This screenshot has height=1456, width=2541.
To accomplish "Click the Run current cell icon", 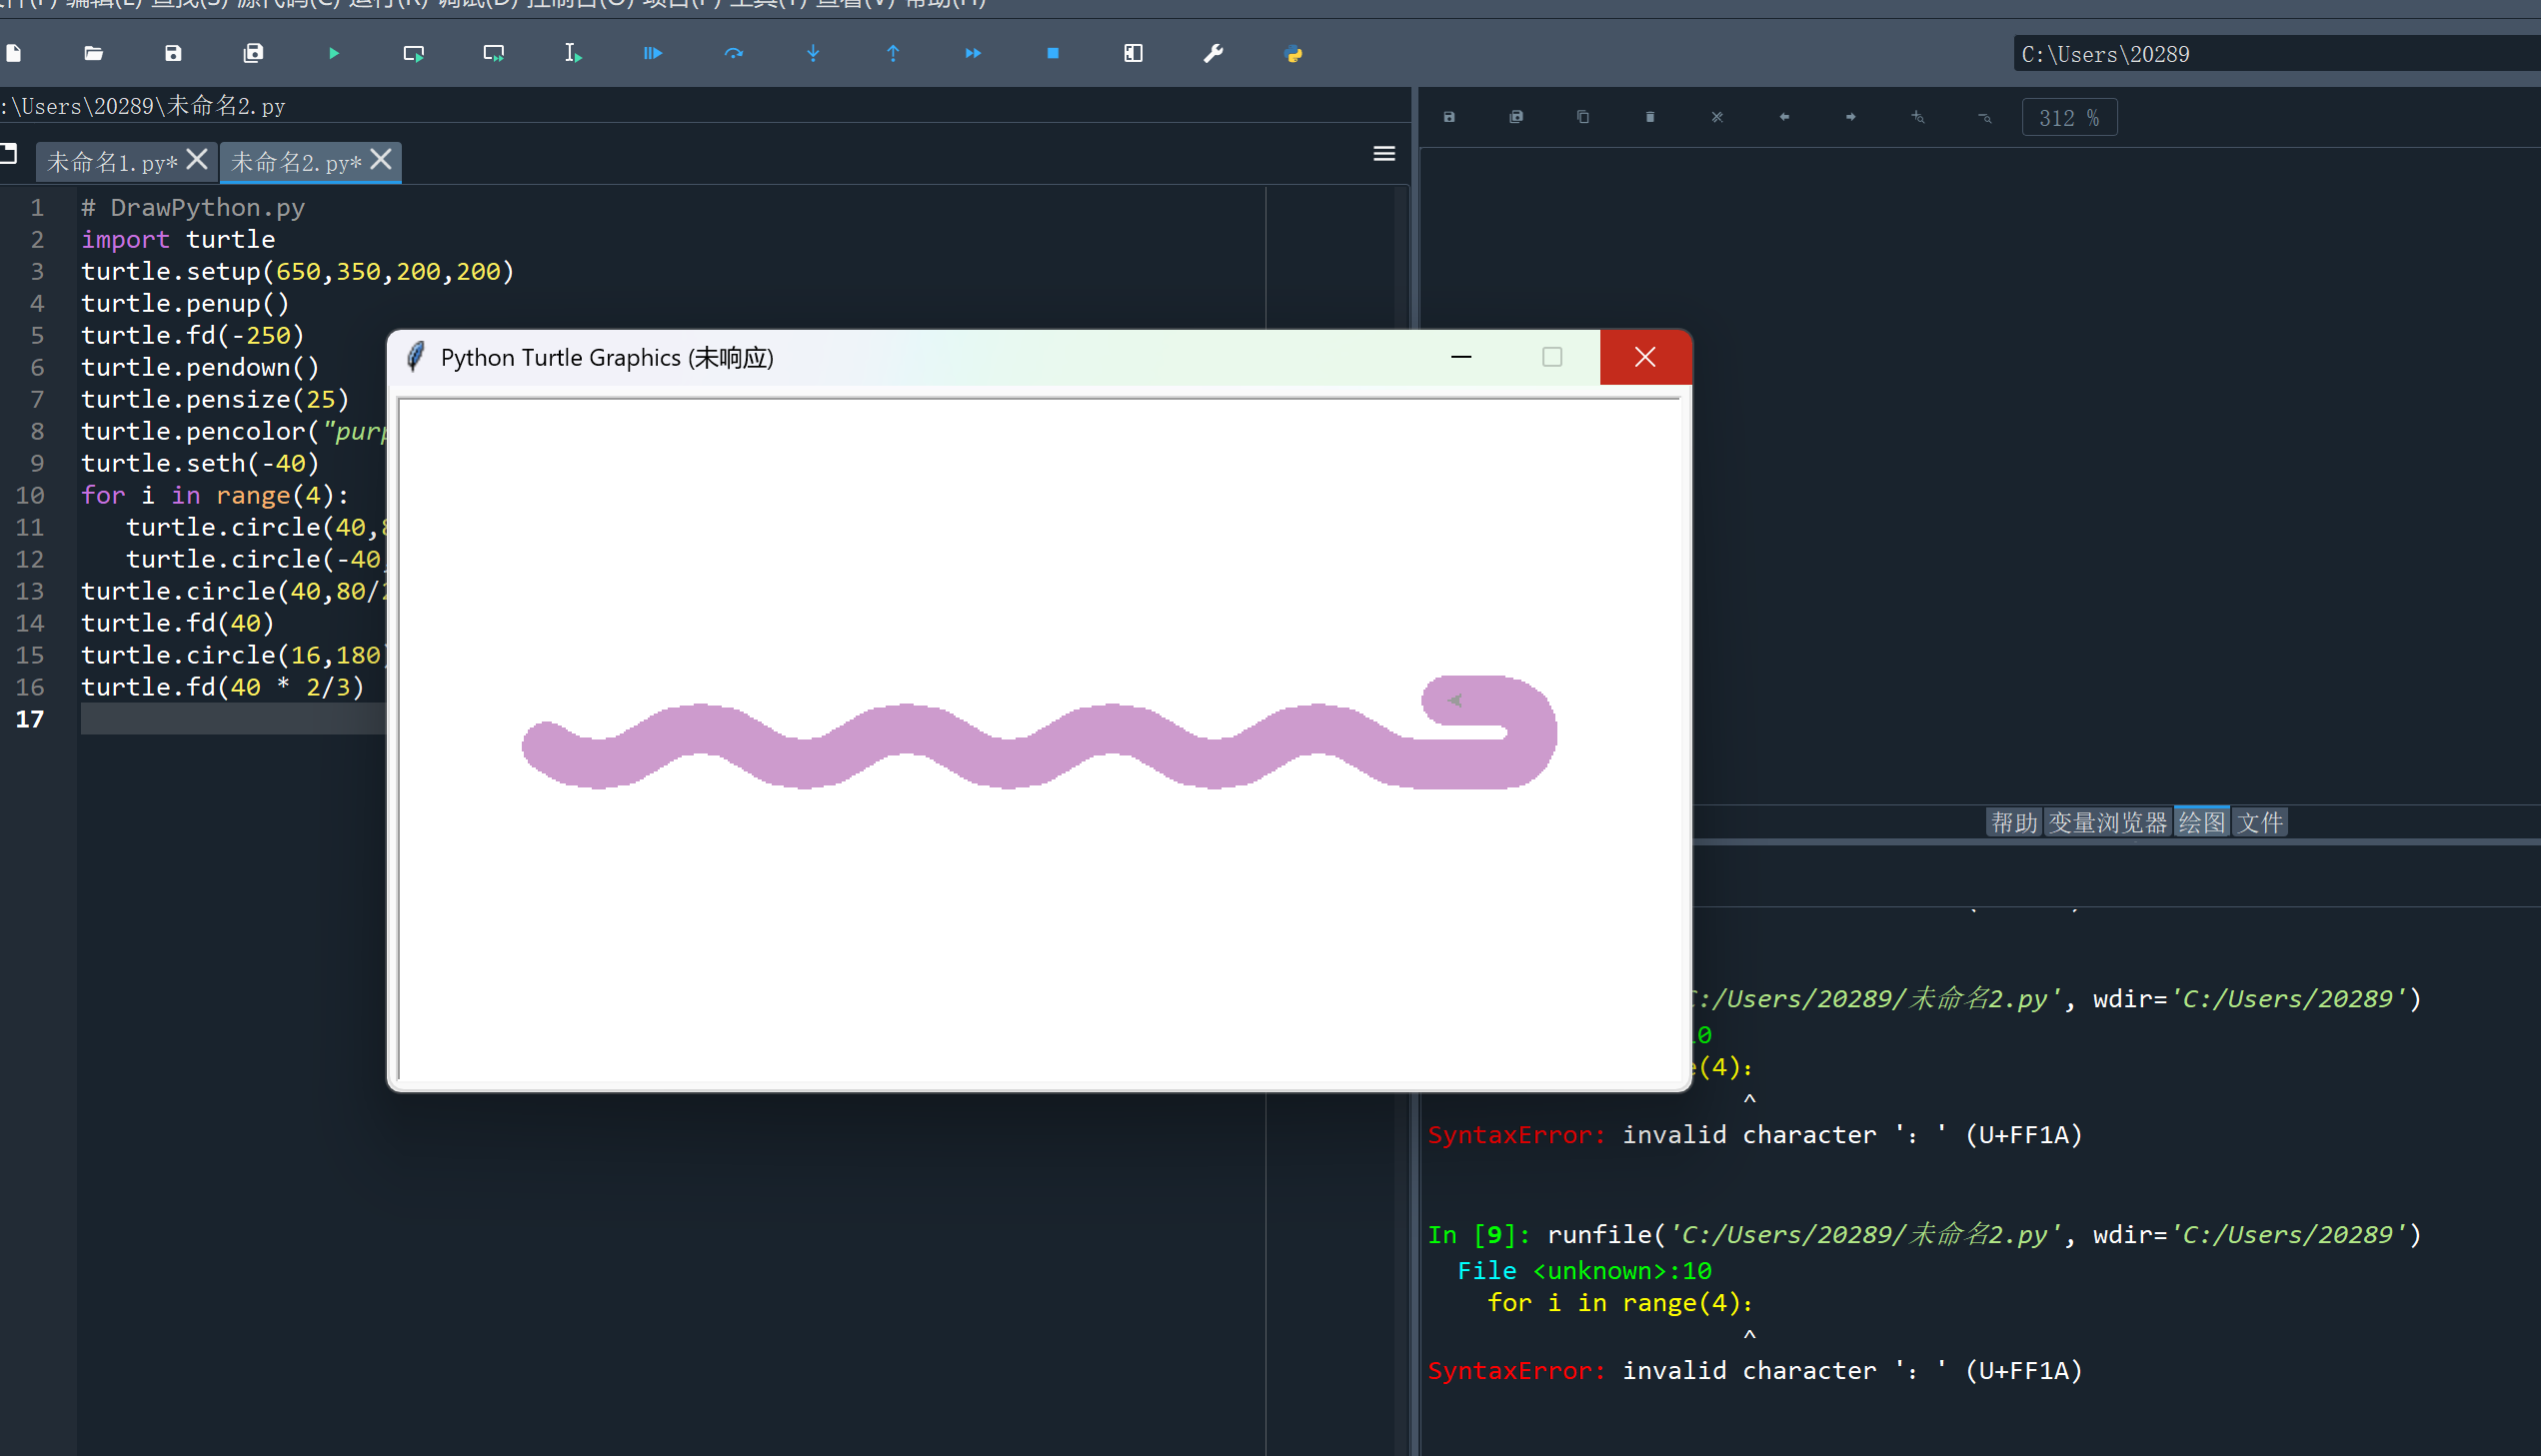I will pyautogui.click(x=413, y=54).
